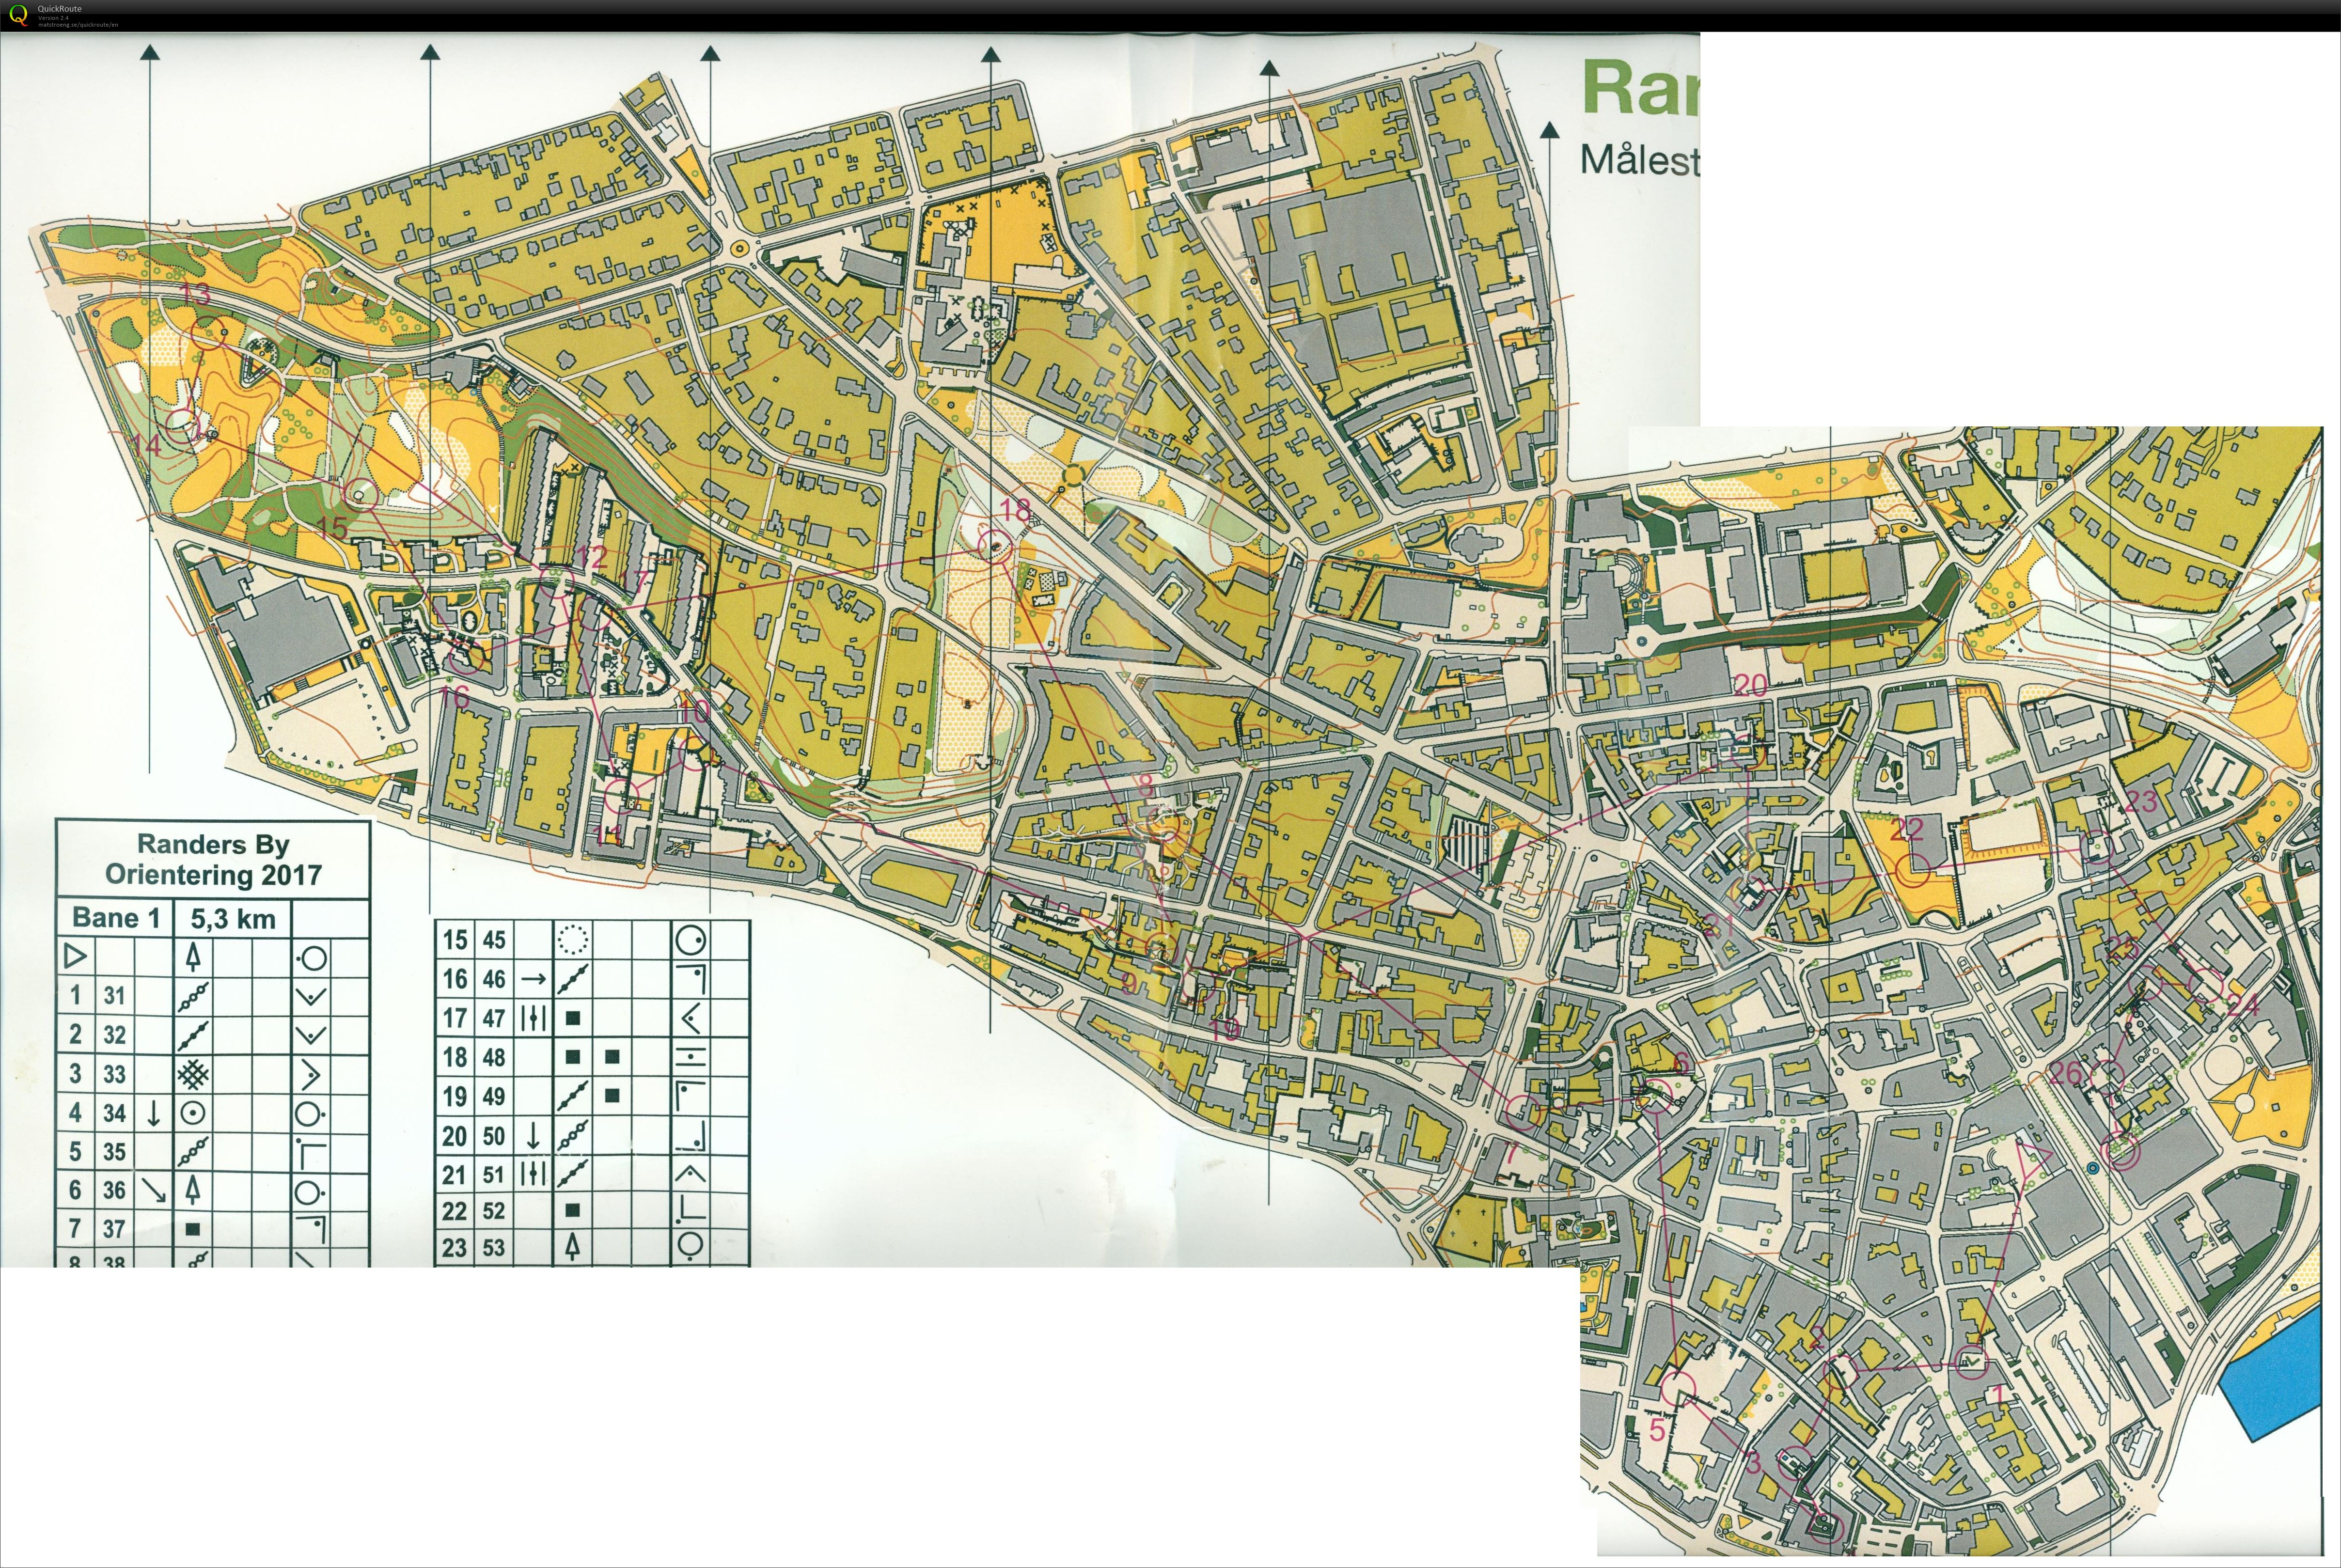Click control circle 7 on the map

pos(1524,1112)
